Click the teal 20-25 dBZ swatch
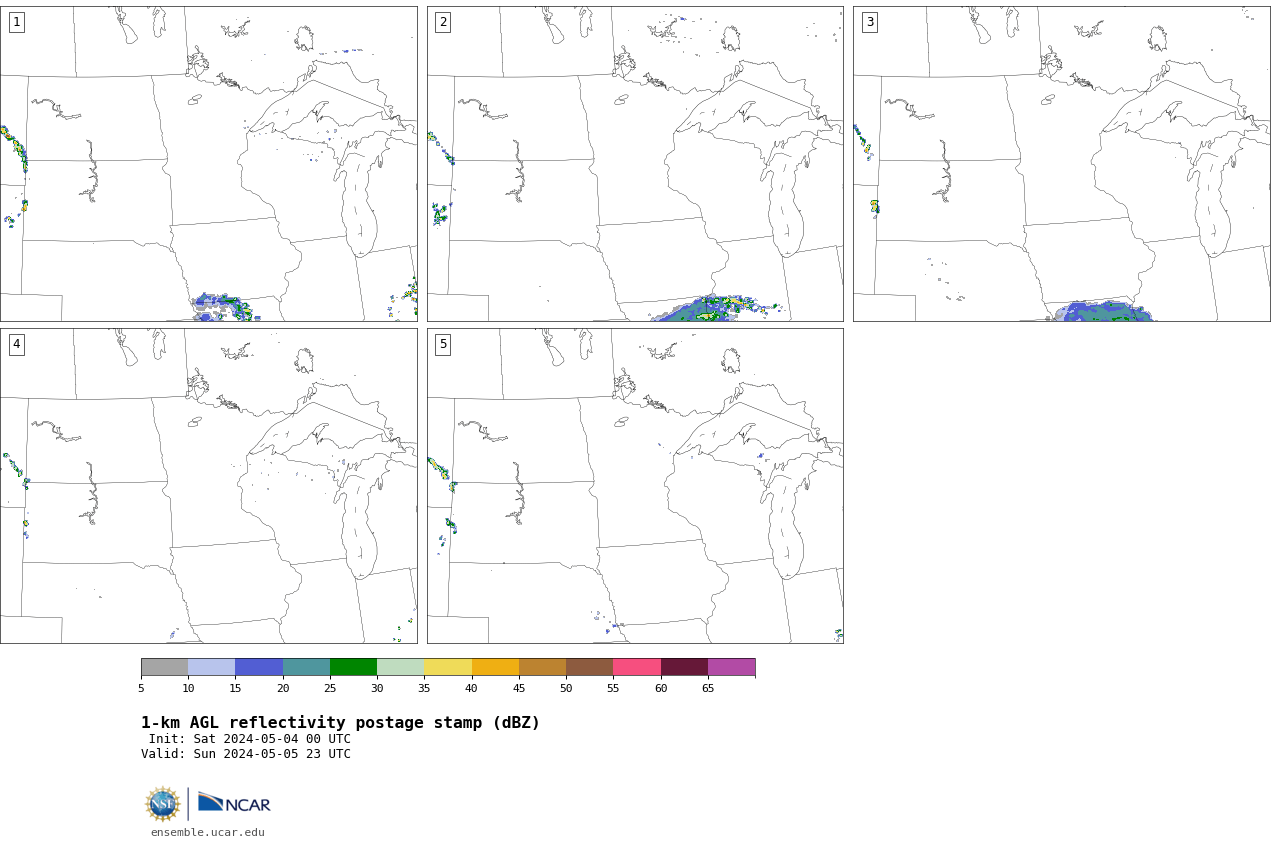This screenshot has height=844, width=1280. (x=306, y=667)
